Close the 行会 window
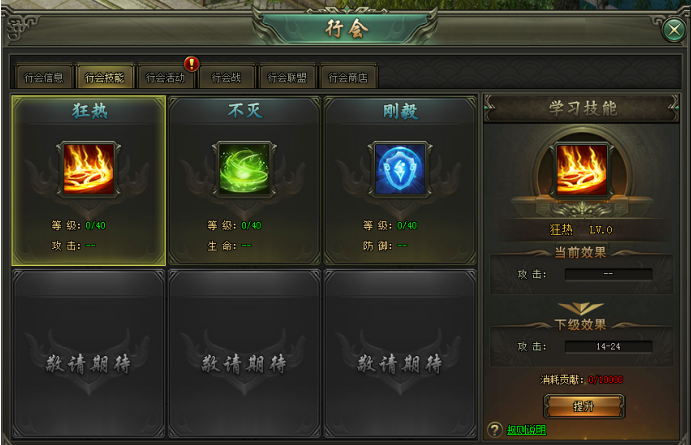The image size is (691, 445). click(x=674, y=30)
